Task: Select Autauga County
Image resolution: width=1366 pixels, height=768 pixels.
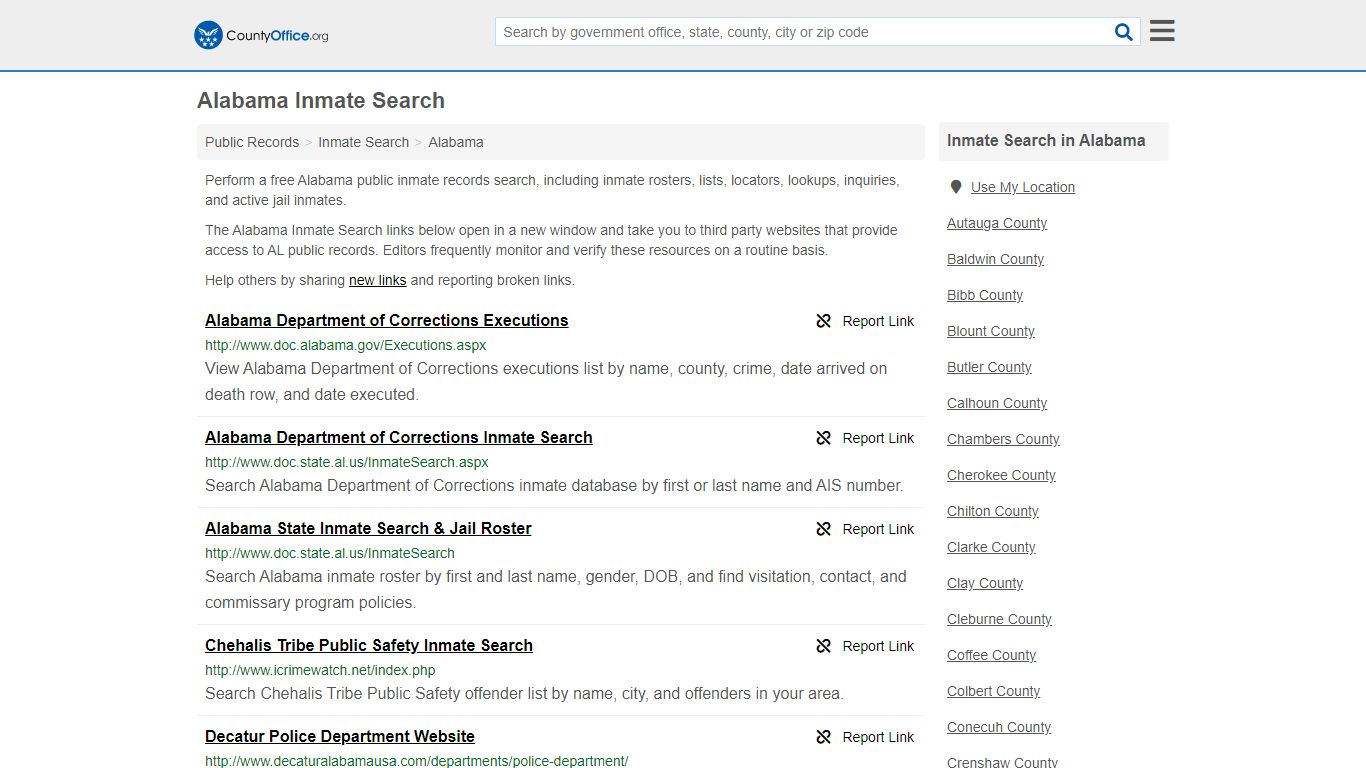Action: (x=997, y=223)
